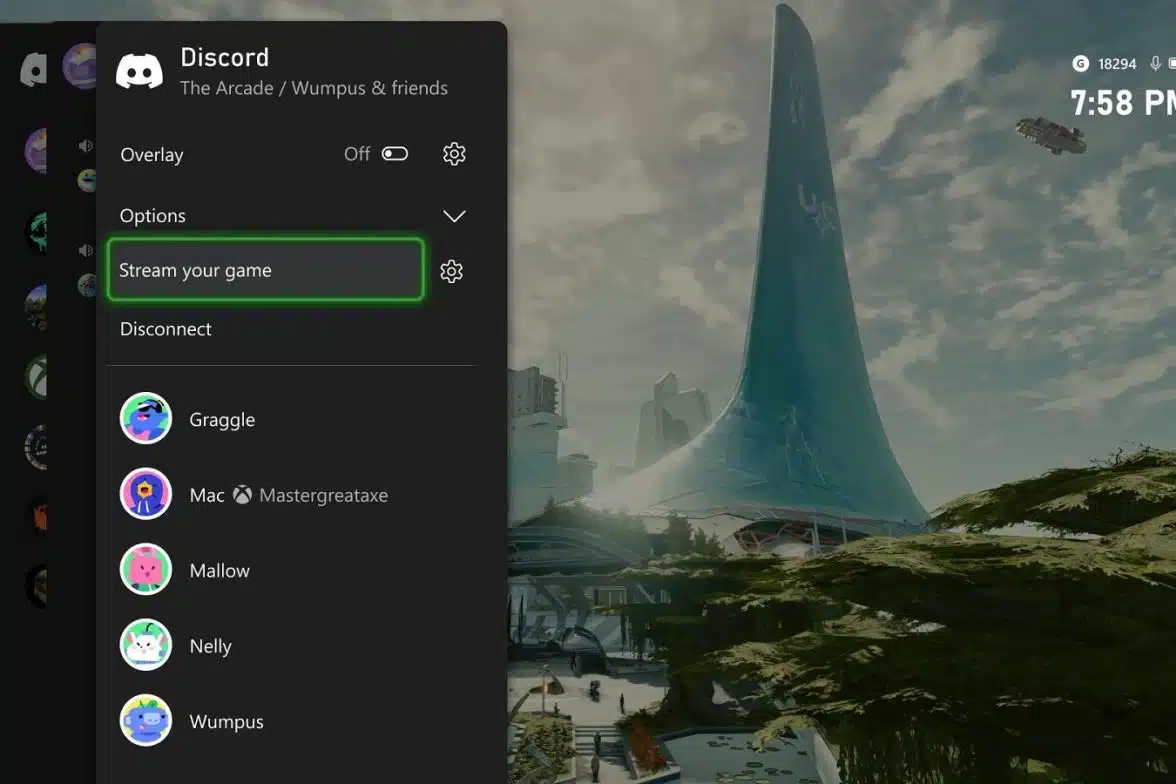Click Mallow's pink avatar
This screenshot has width=1176, height=784.
[146, 569]
